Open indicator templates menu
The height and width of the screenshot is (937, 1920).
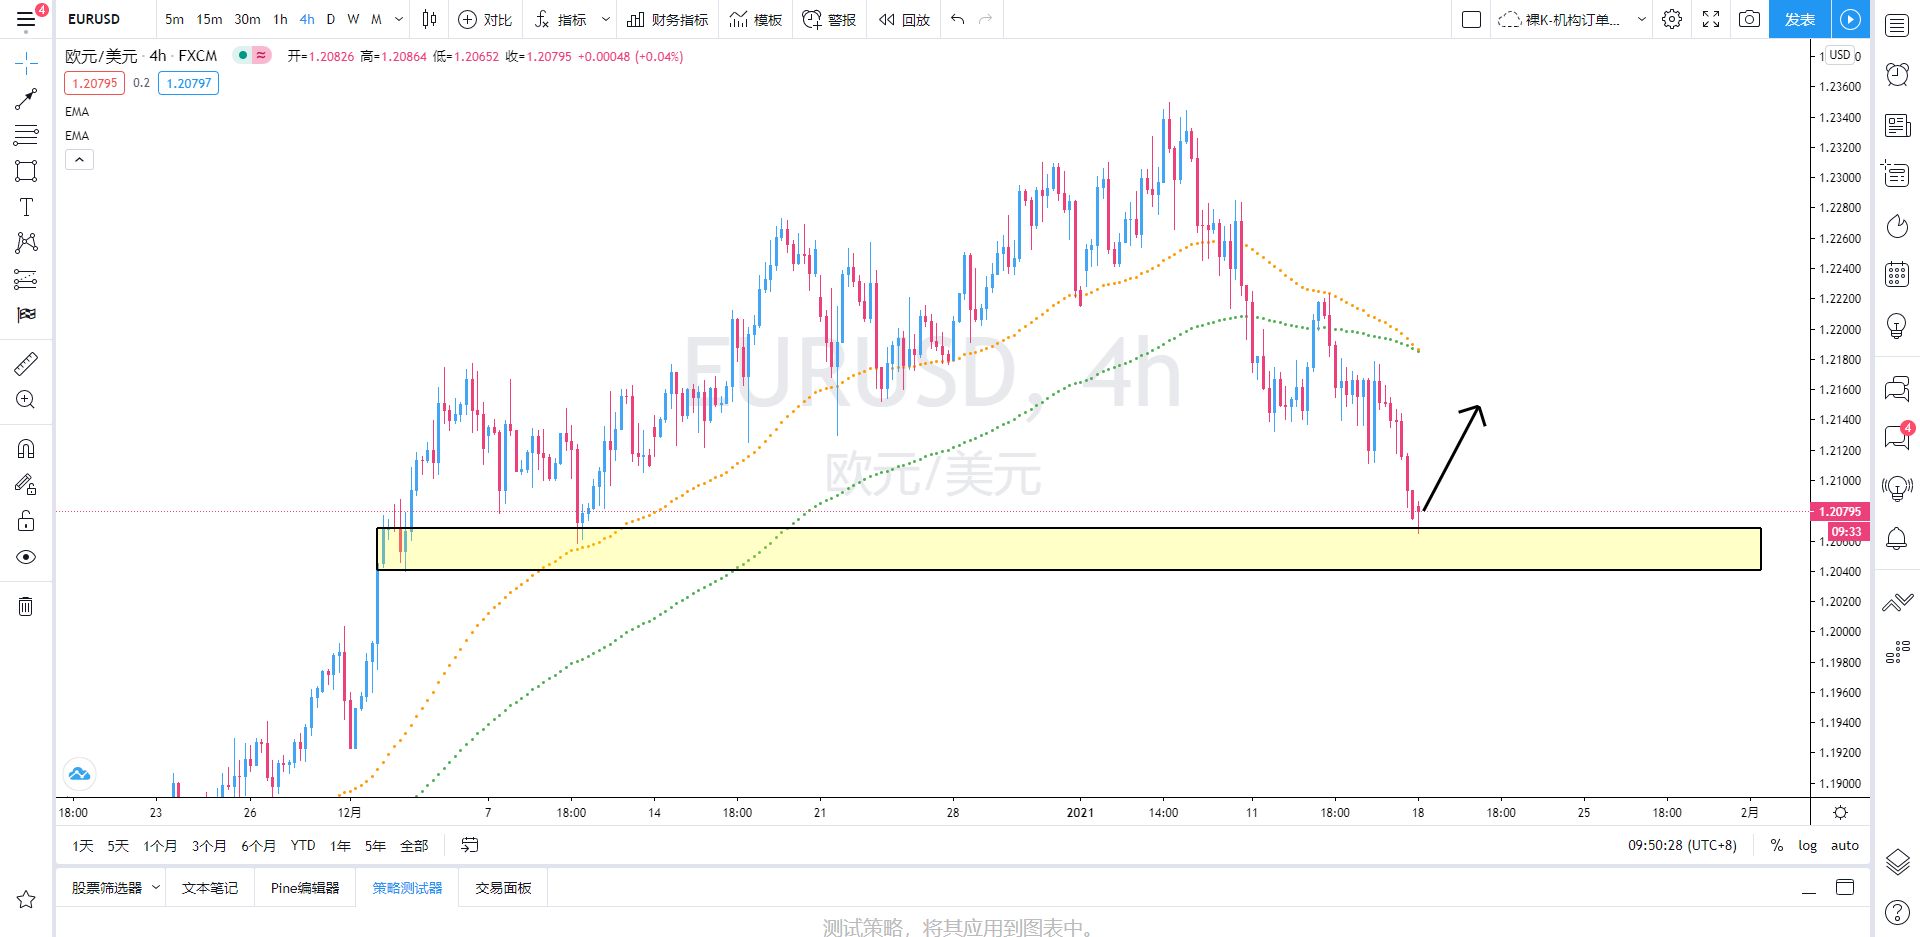pos(756,19)
